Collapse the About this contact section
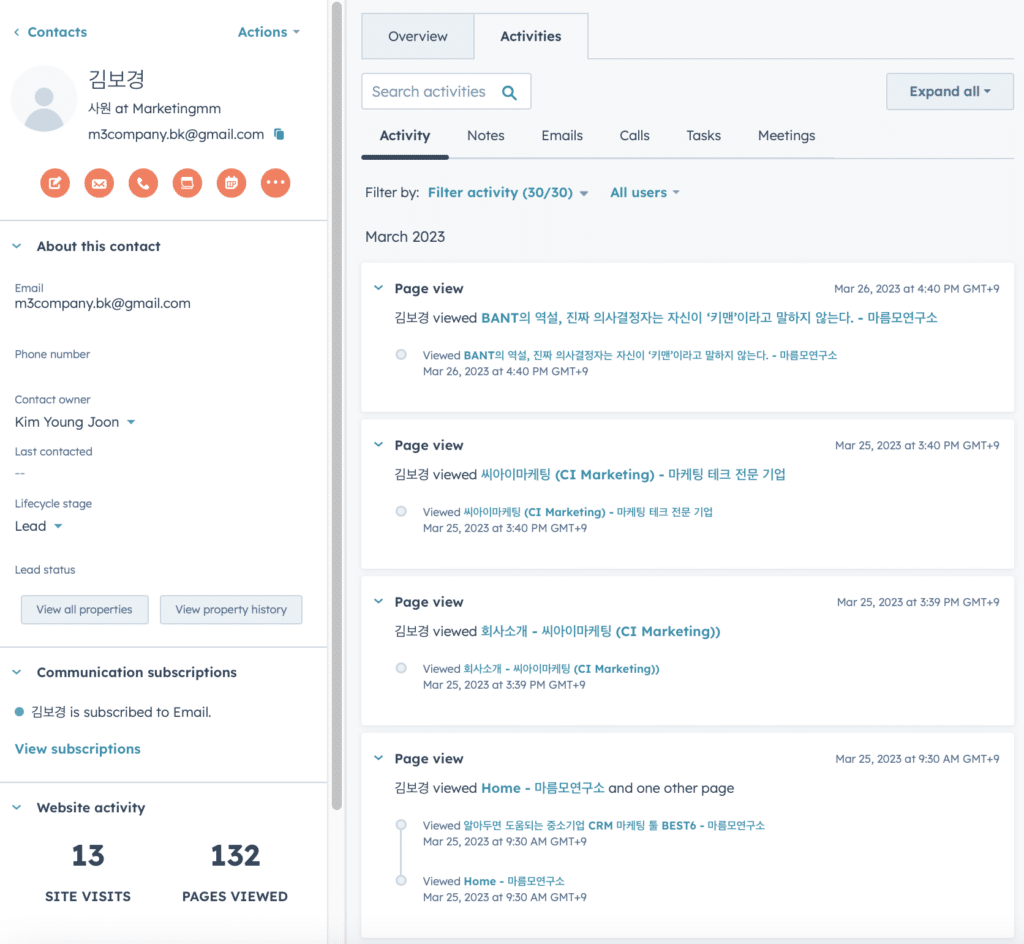This screenshot has width=1024, height=944. pyautogui.click(x=17, y=246)
